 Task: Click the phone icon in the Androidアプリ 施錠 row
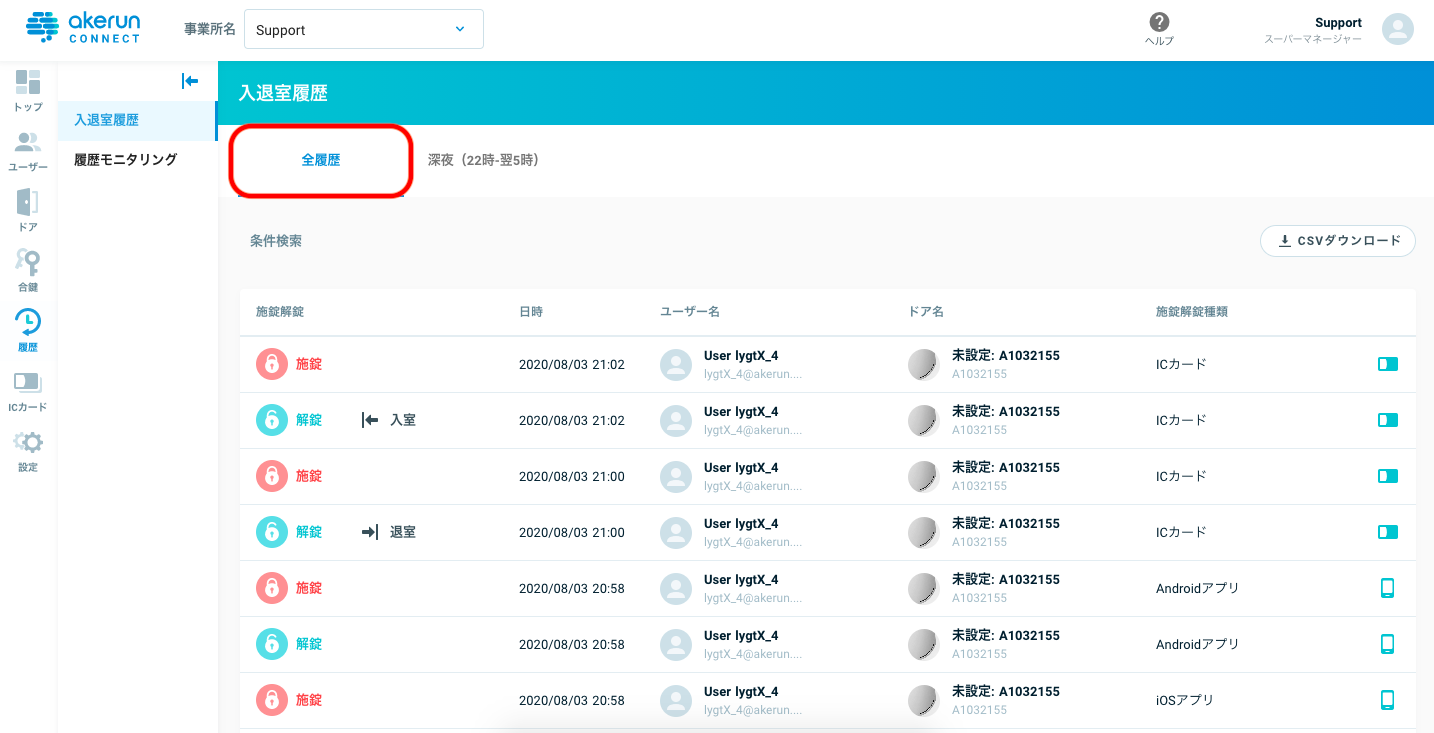tap(1387, 588)
